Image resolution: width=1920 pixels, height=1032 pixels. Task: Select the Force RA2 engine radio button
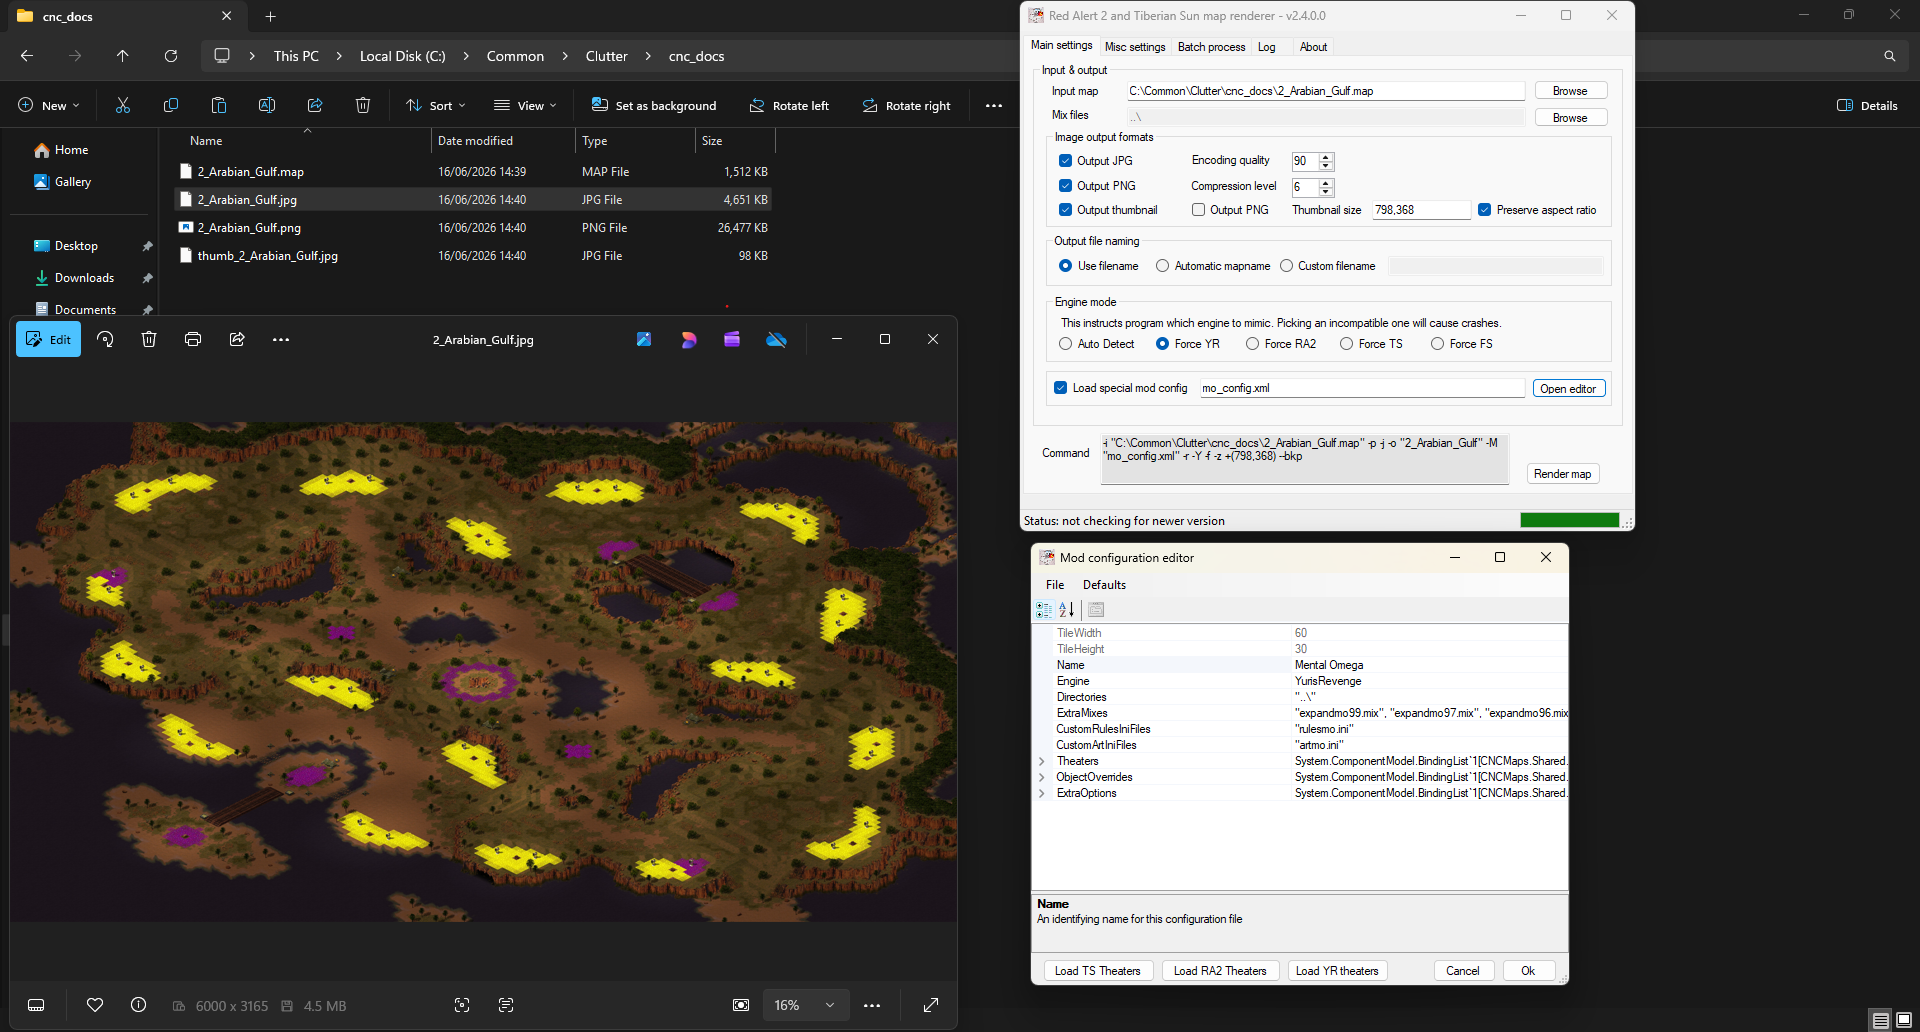click(1252, 344)
